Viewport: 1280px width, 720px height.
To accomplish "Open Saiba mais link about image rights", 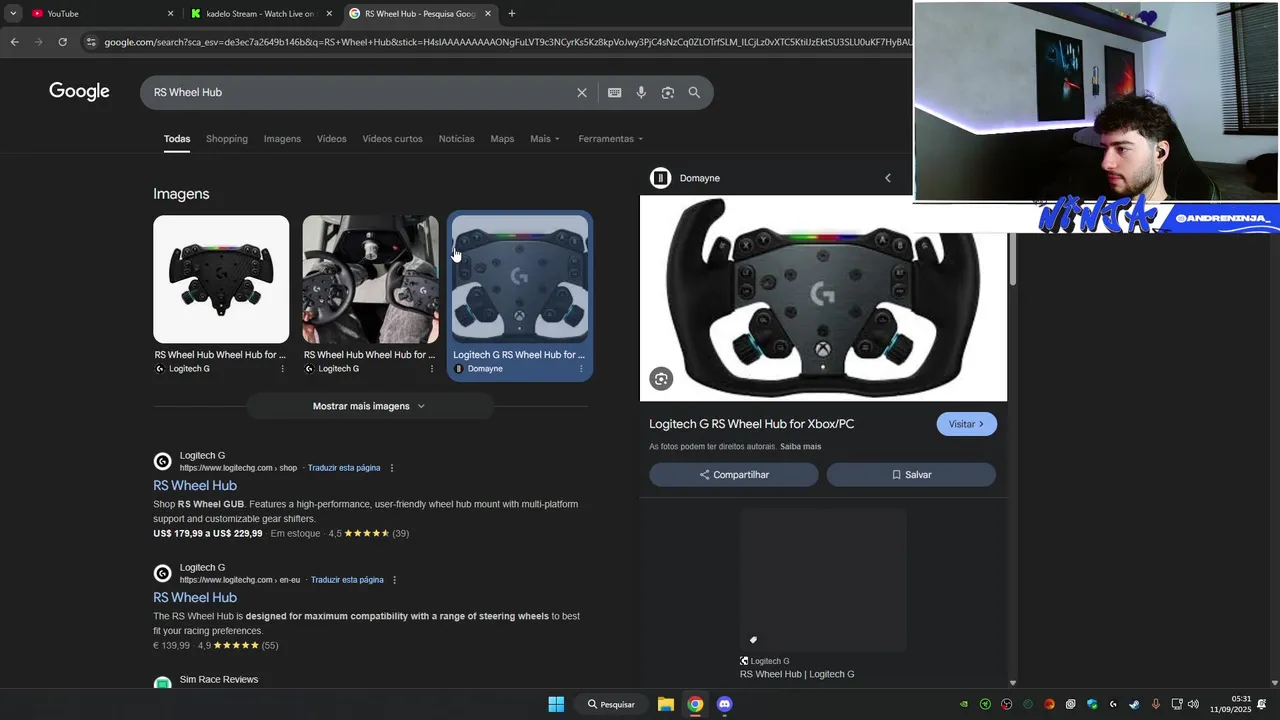I will click(x=800, y=447).
